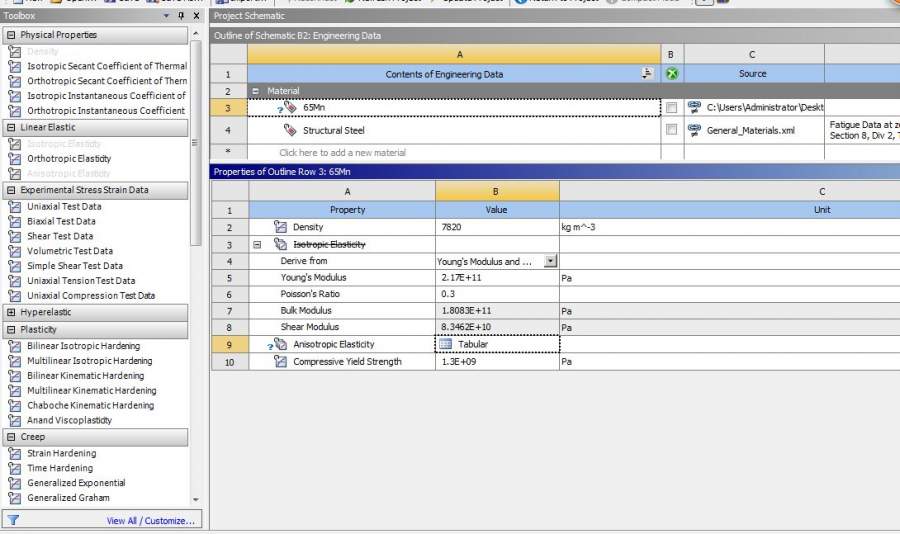This screenshot has height=534, width=900.
Task: Open View All / Customize link
Action: coord(150,521)
